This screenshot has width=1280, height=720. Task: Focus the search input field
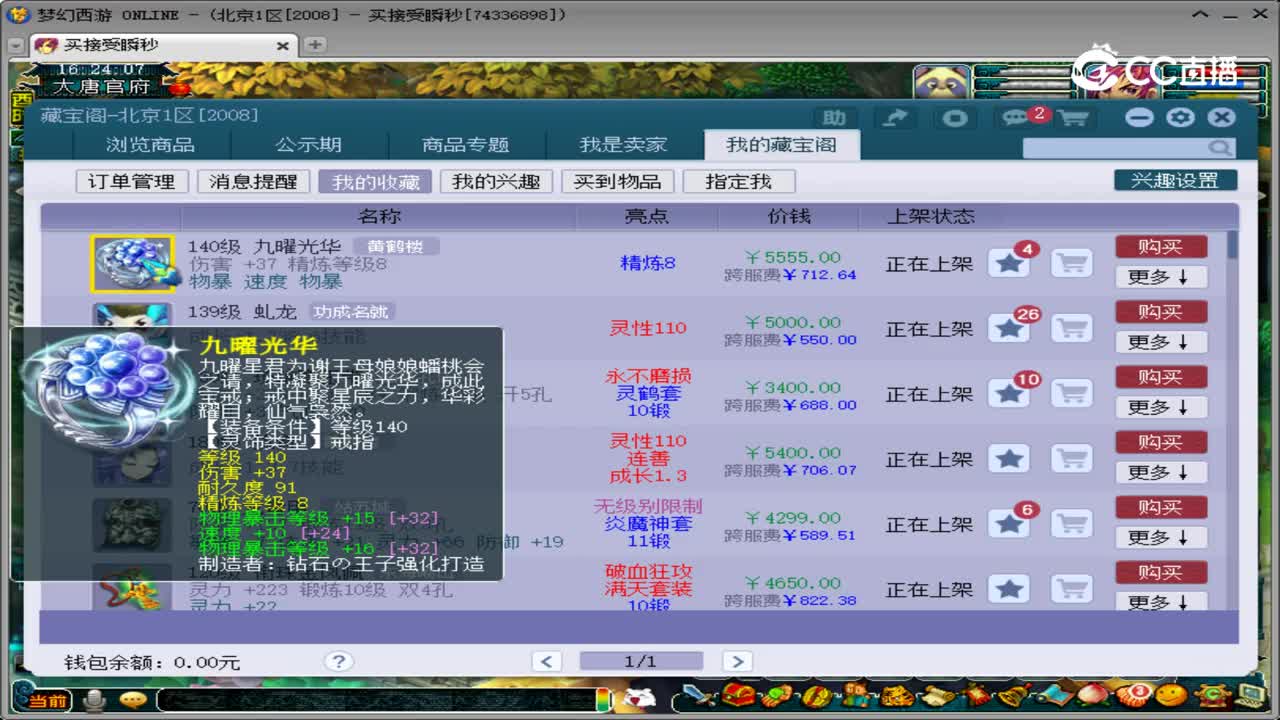pos(1116,148)
